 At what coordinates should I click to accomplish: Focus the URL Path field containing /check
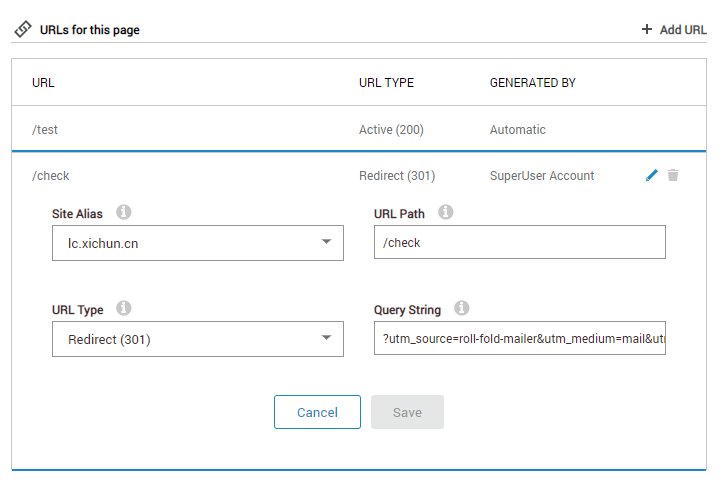point(520,242)
